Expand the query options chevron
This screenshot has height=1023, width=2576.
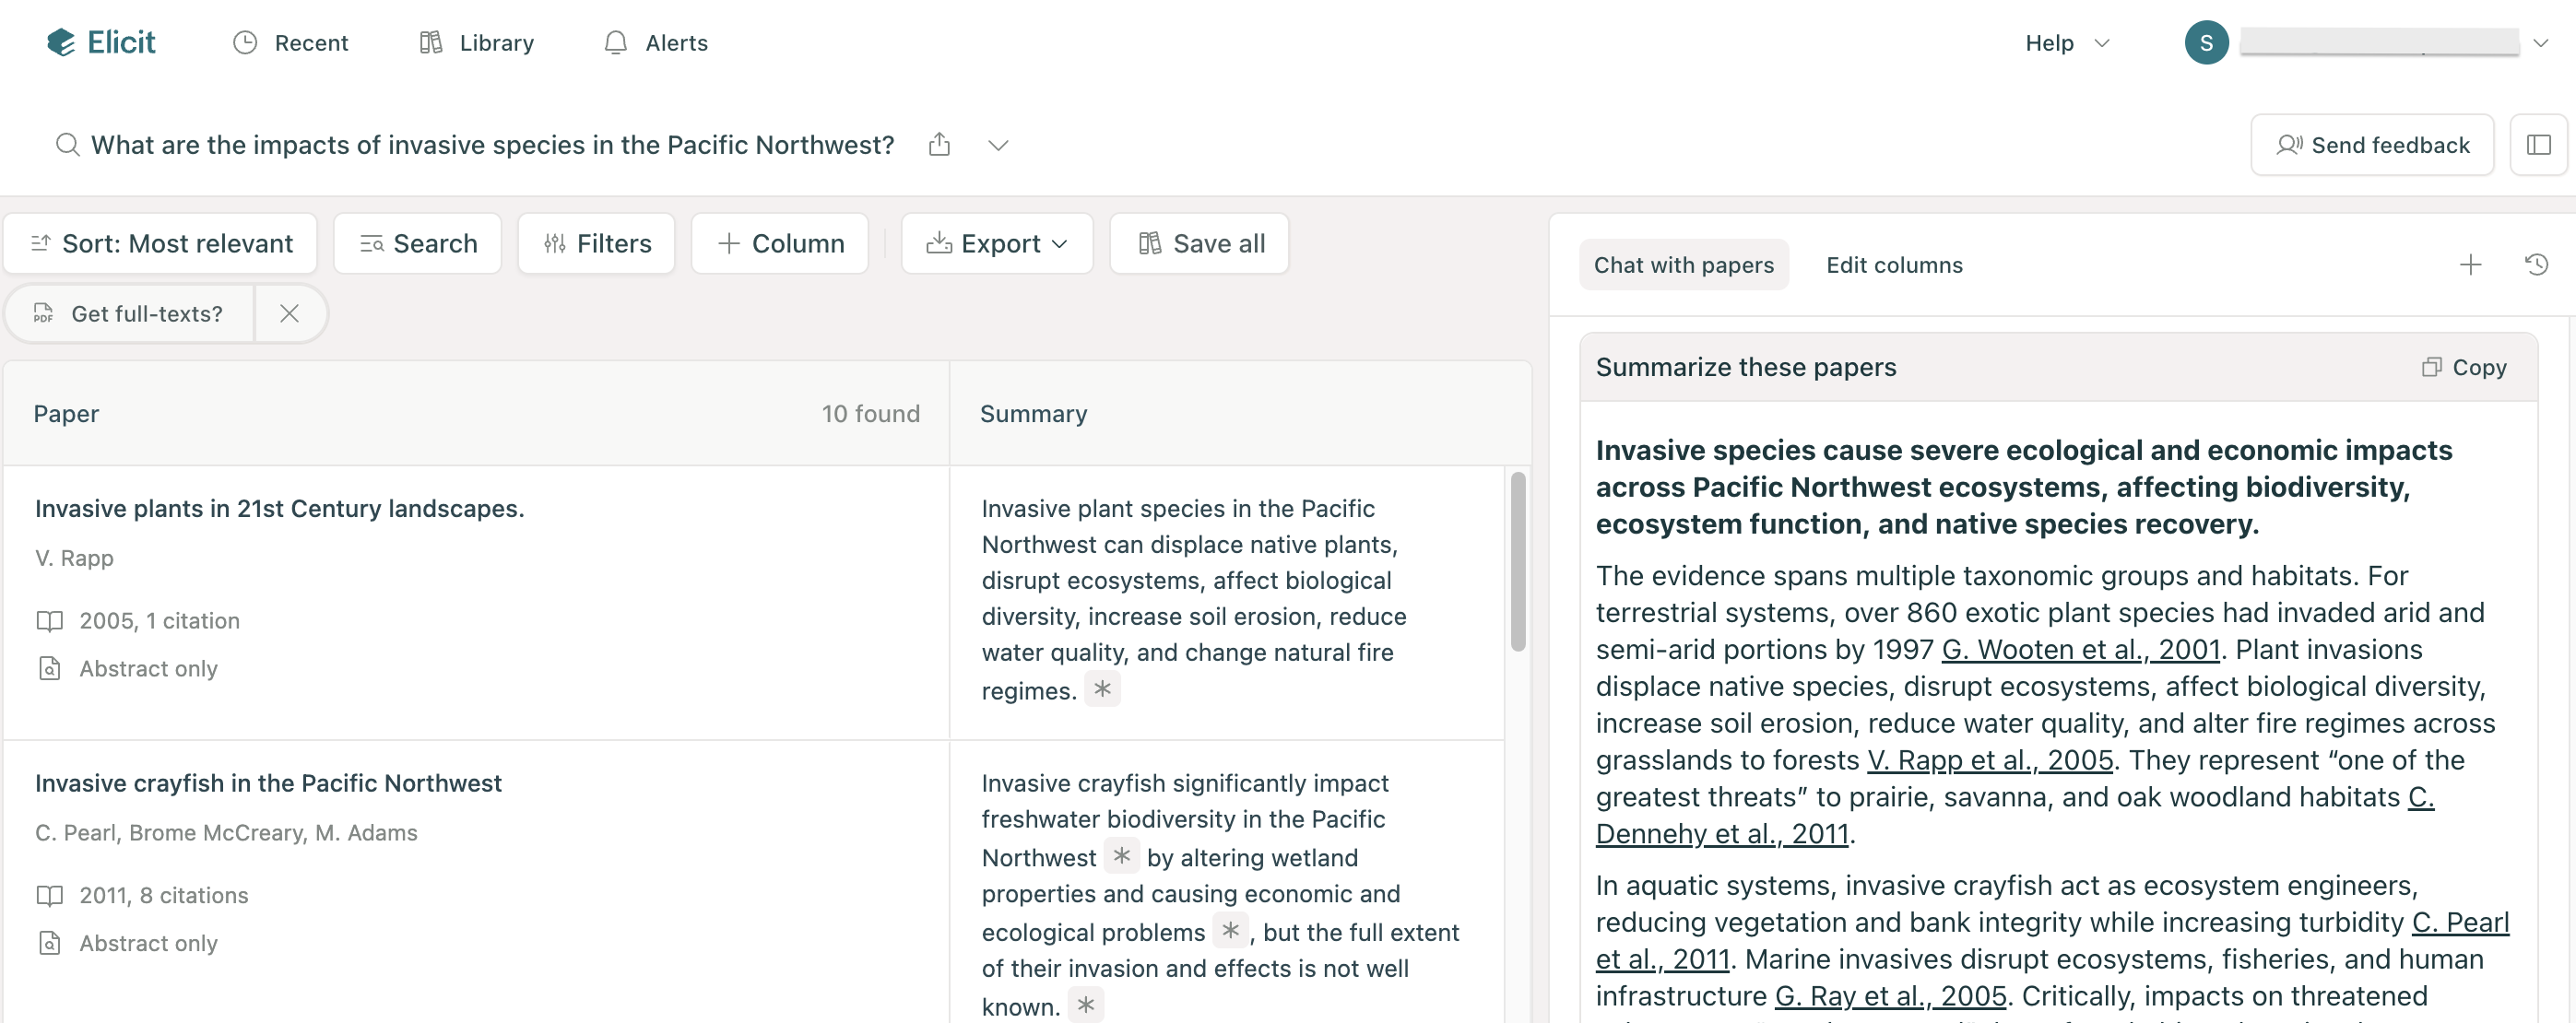click(x=997, y=145)
